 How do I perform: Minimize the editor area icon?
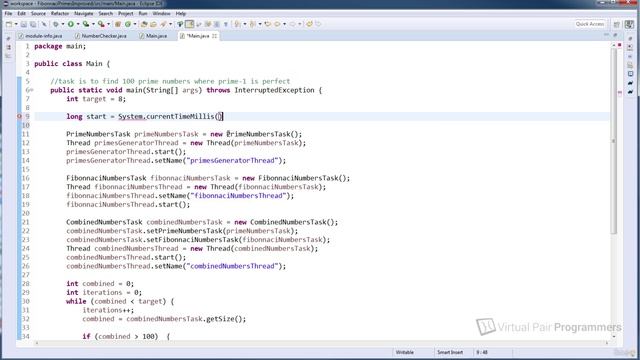point(606,36)
